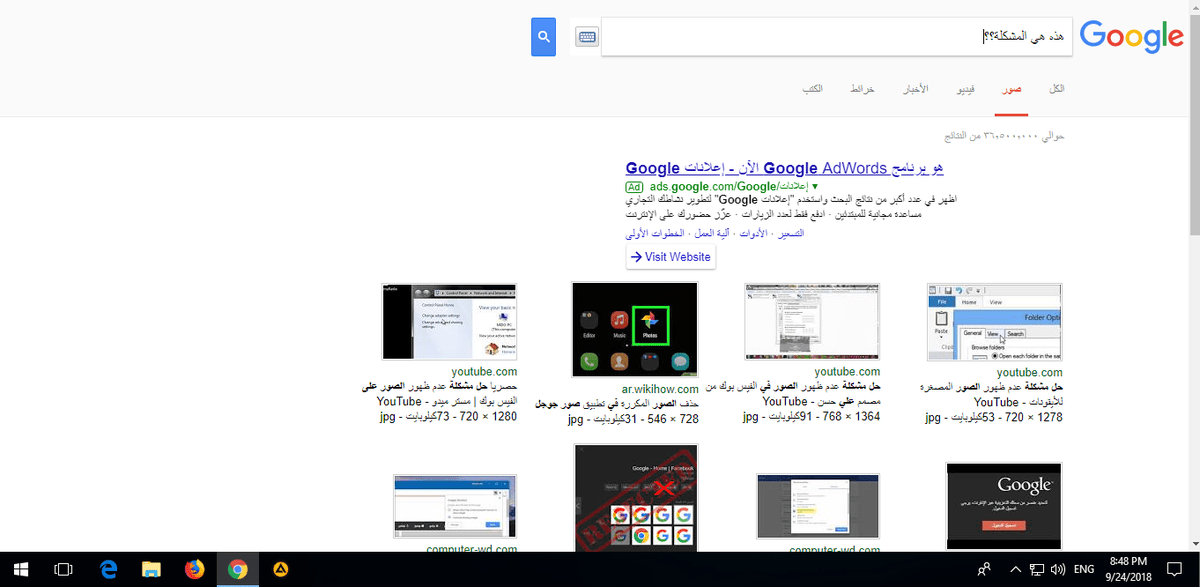This screenshot has height=587, width=1200.
Task: Open the Google AdWords ad headline link
Action: click(784, 167)
